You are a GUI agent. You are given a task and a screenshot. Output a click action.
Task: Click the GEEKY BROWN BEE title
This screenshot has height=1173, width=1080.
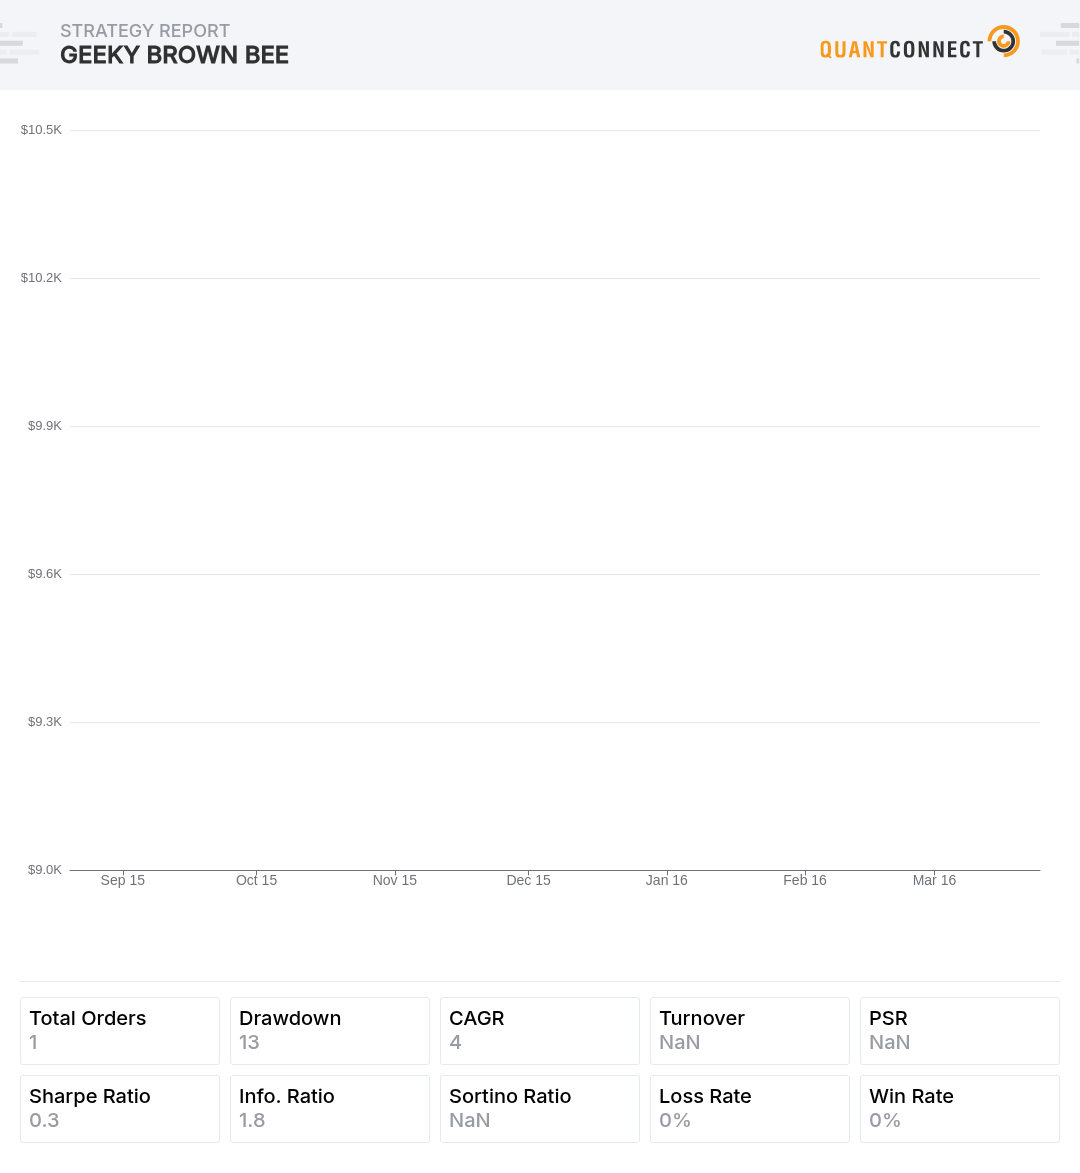pos(174,55)
